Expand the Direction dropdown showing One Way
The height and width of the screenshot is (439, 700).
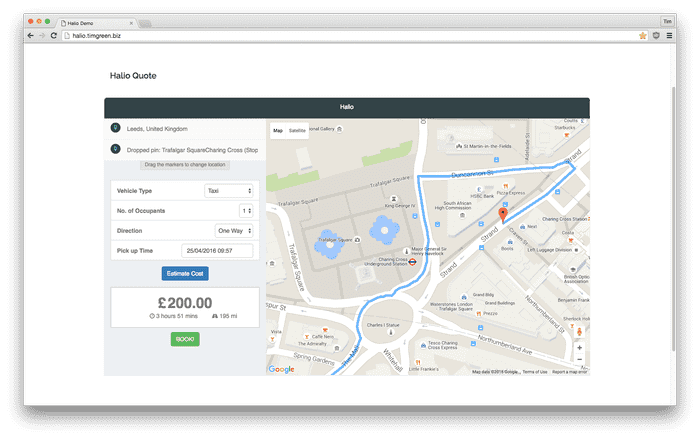[x=234, y=230]
